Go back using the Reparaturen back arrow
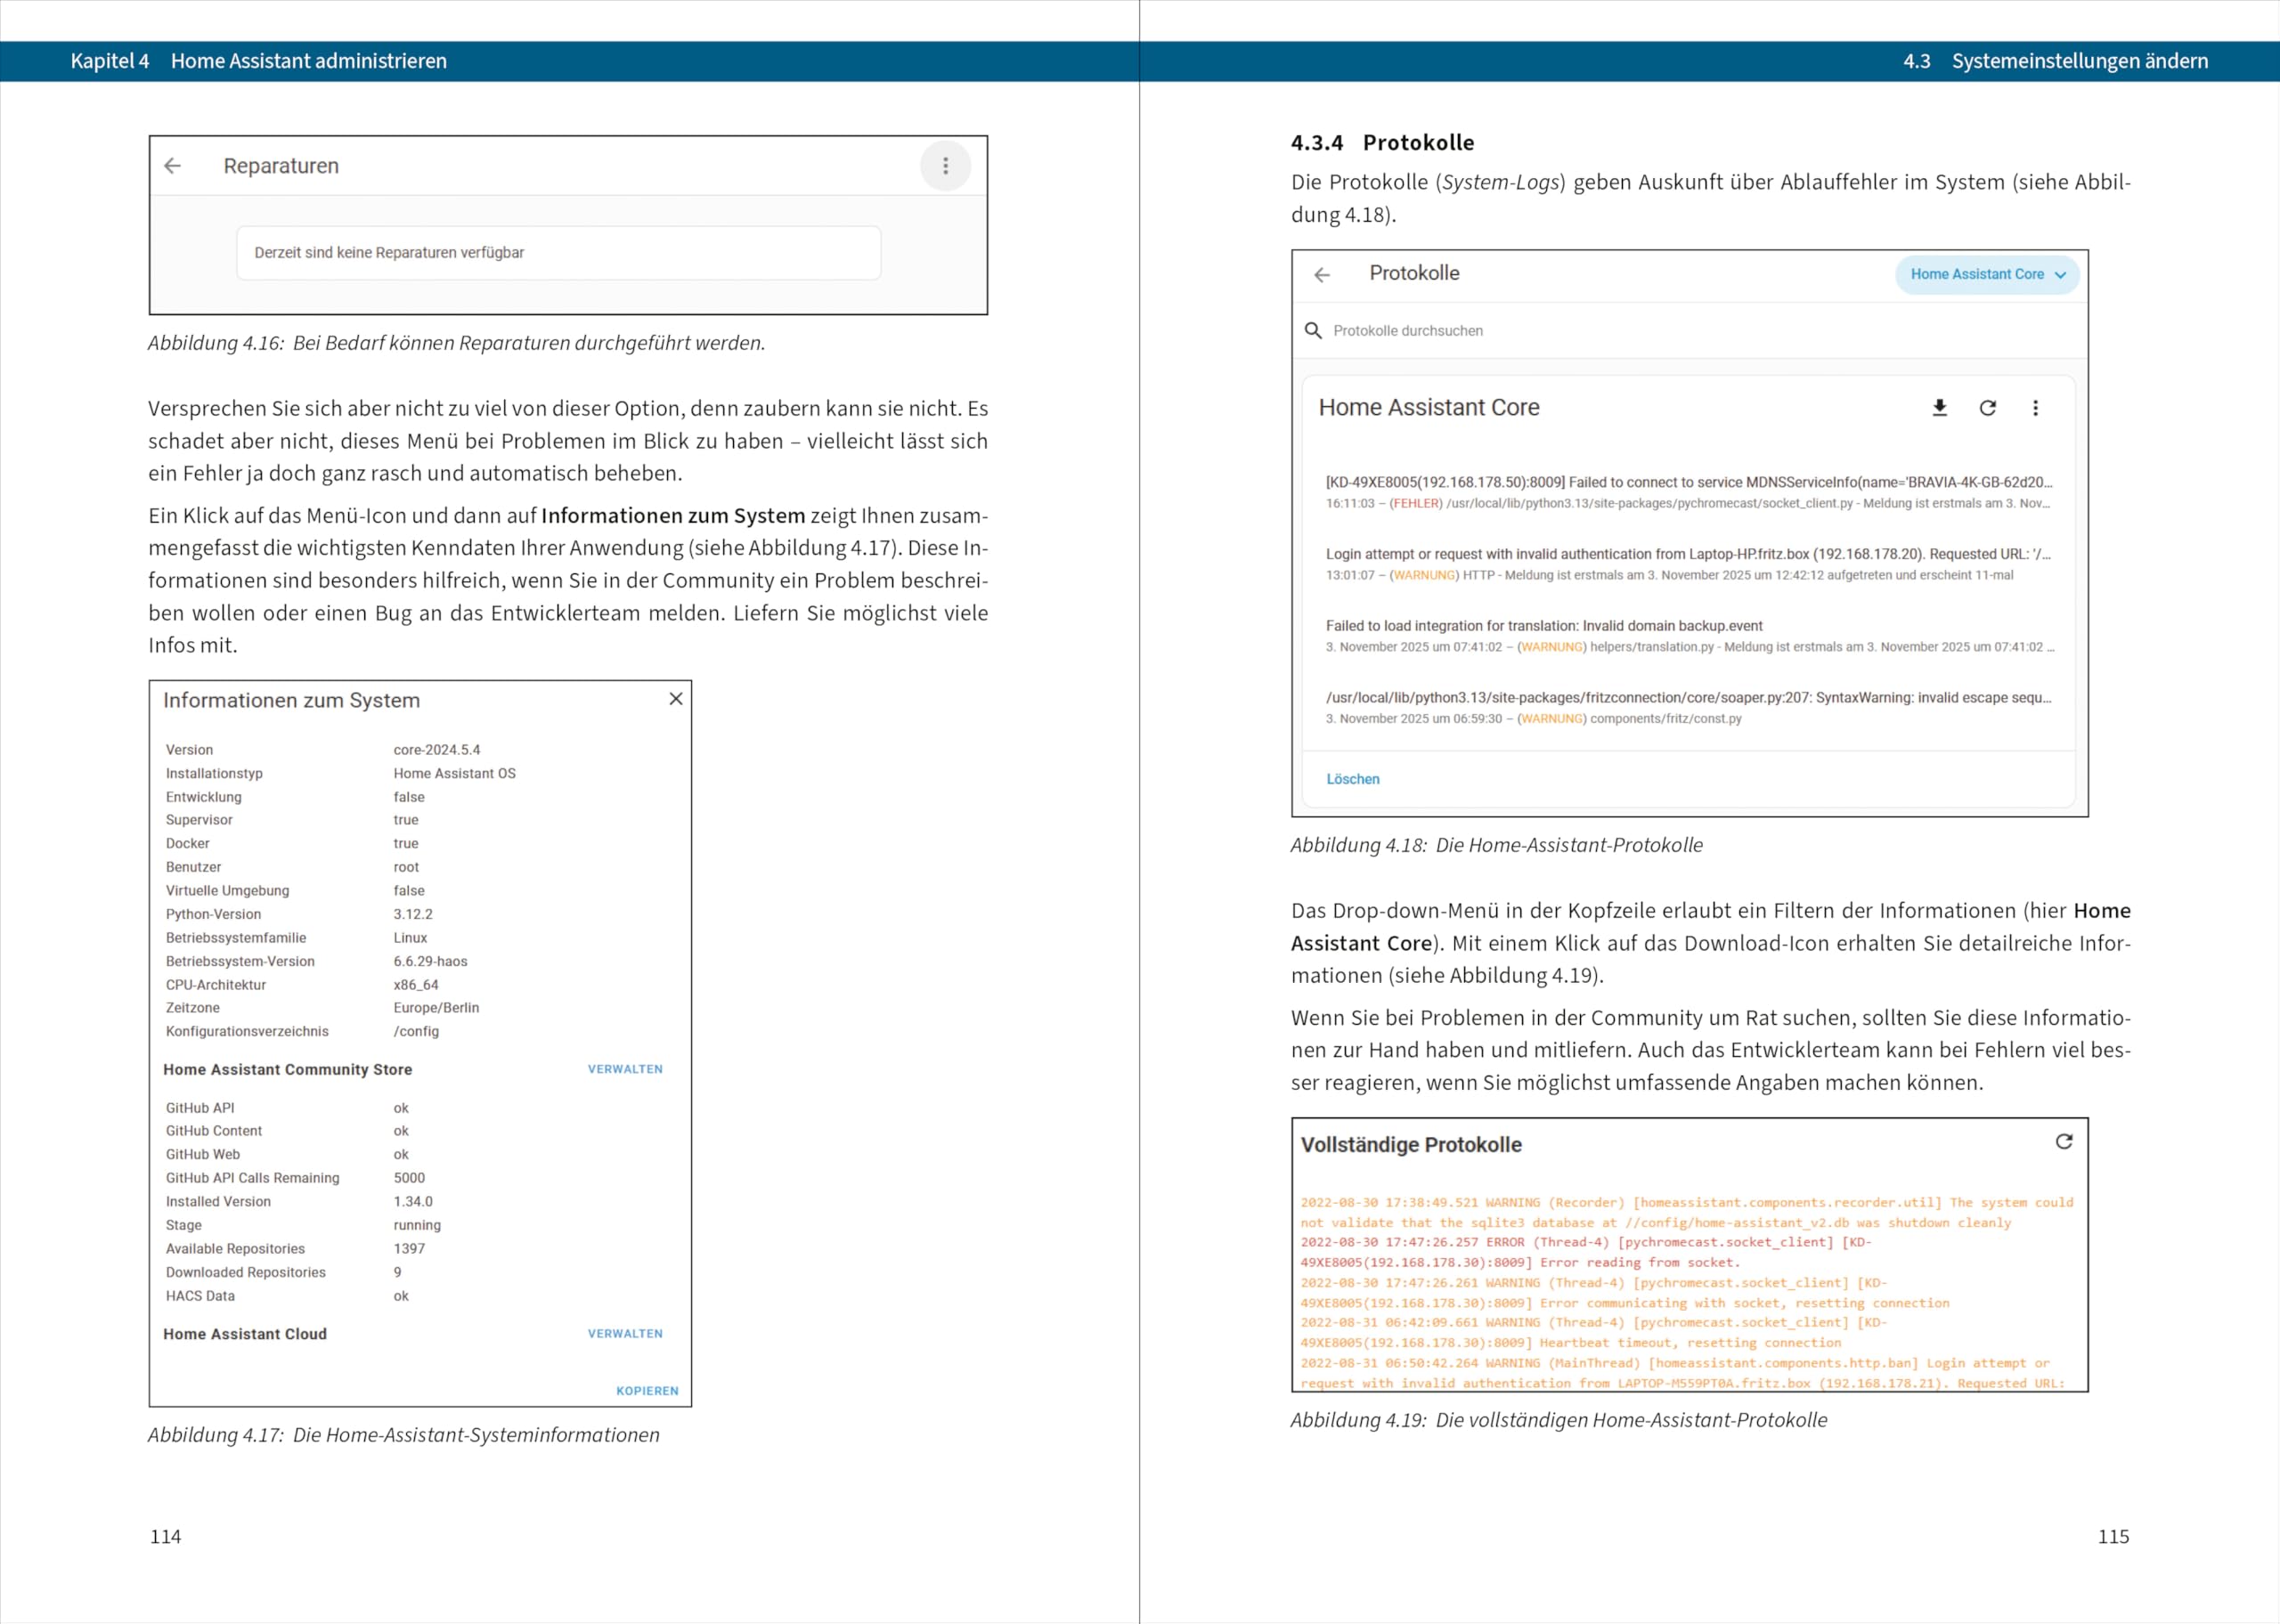This screenshot has height=1624, width=2280. point(173,166)
